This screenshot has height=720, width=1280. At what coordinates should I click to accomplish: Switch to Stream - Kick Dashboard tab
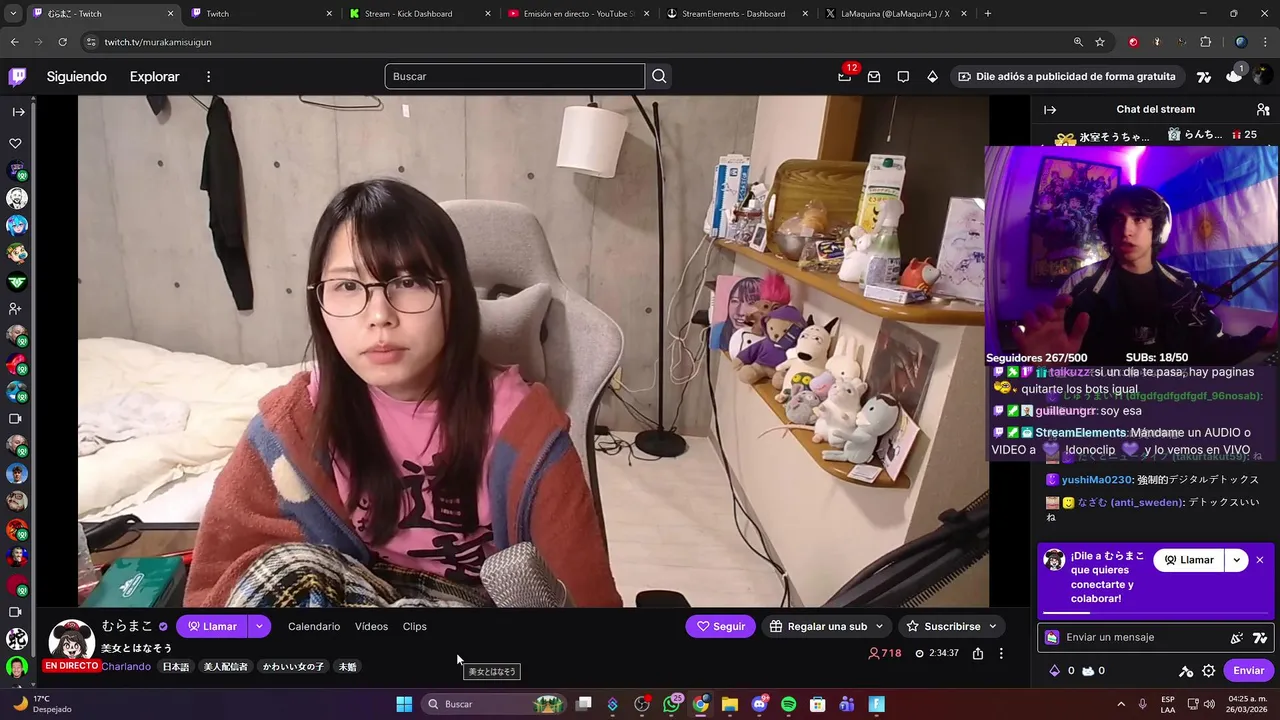(418, 14)
